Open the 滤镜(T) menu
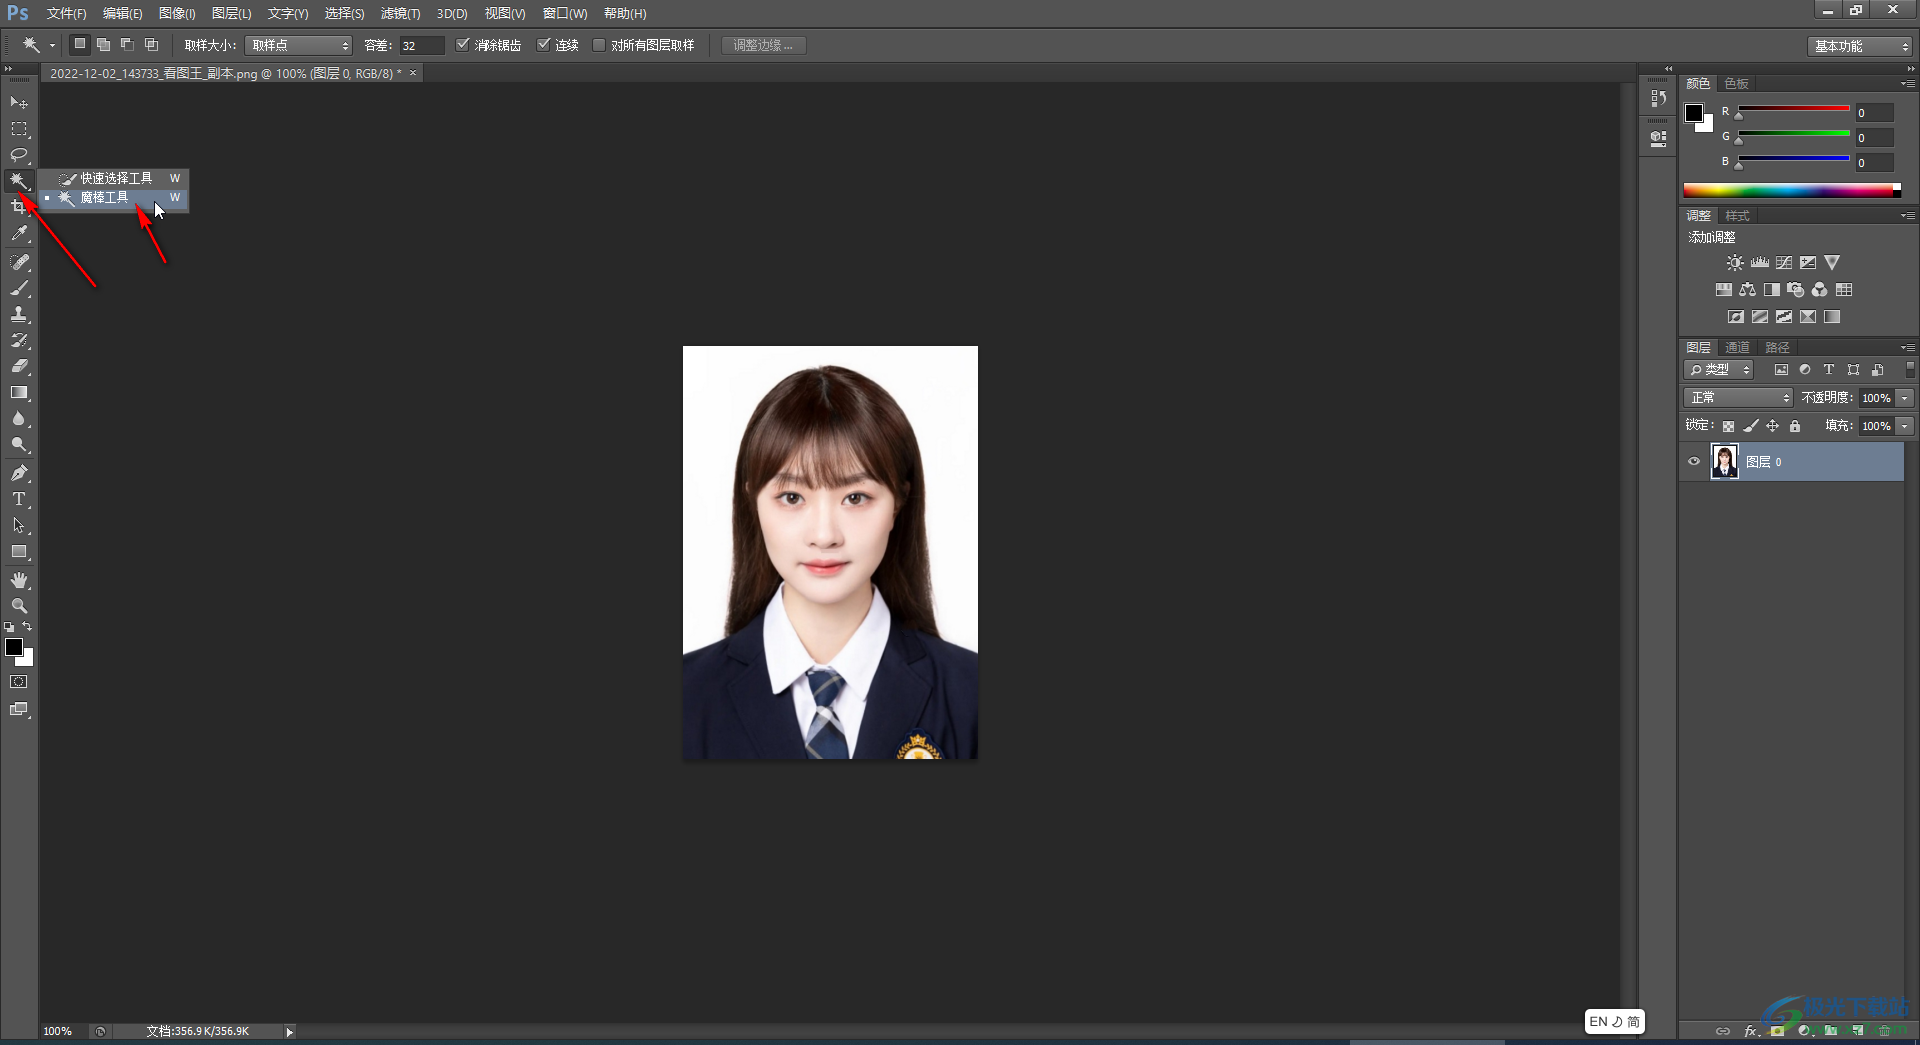The height and width of the screenshot is (1045, 1920). (400, 13)
